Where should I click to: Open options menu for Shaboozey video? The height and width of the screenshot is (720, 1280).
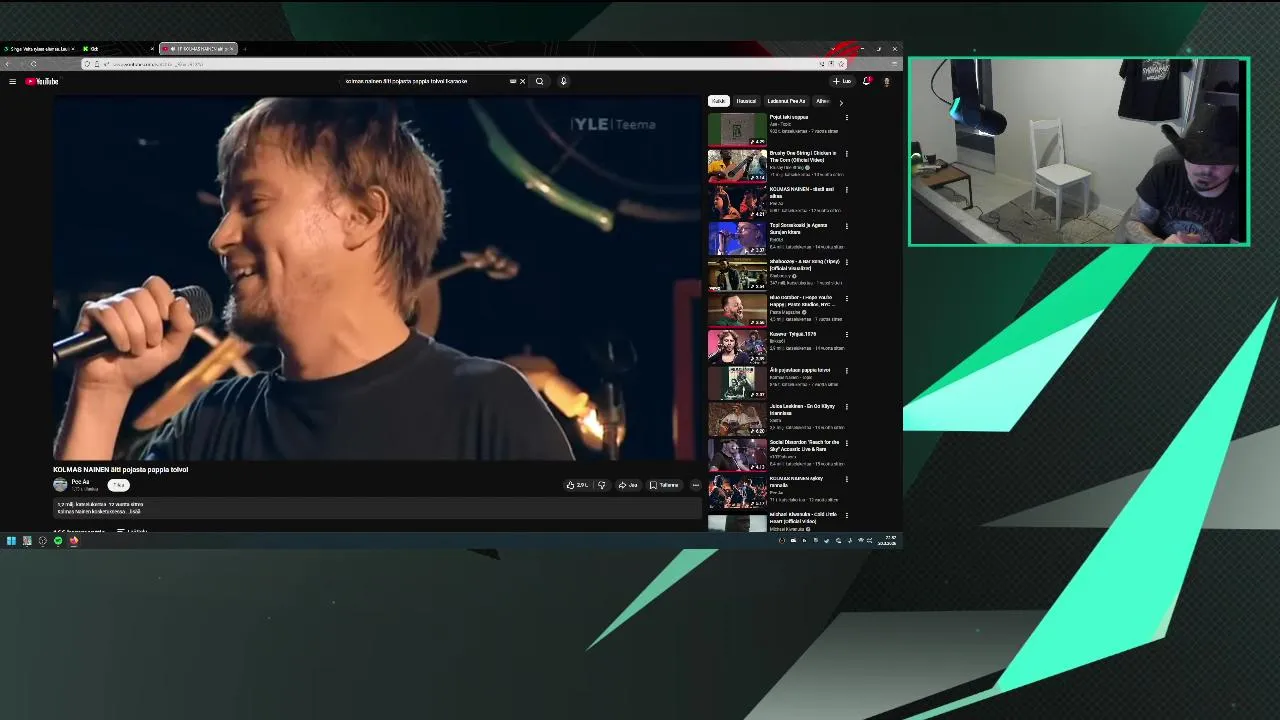846,262
